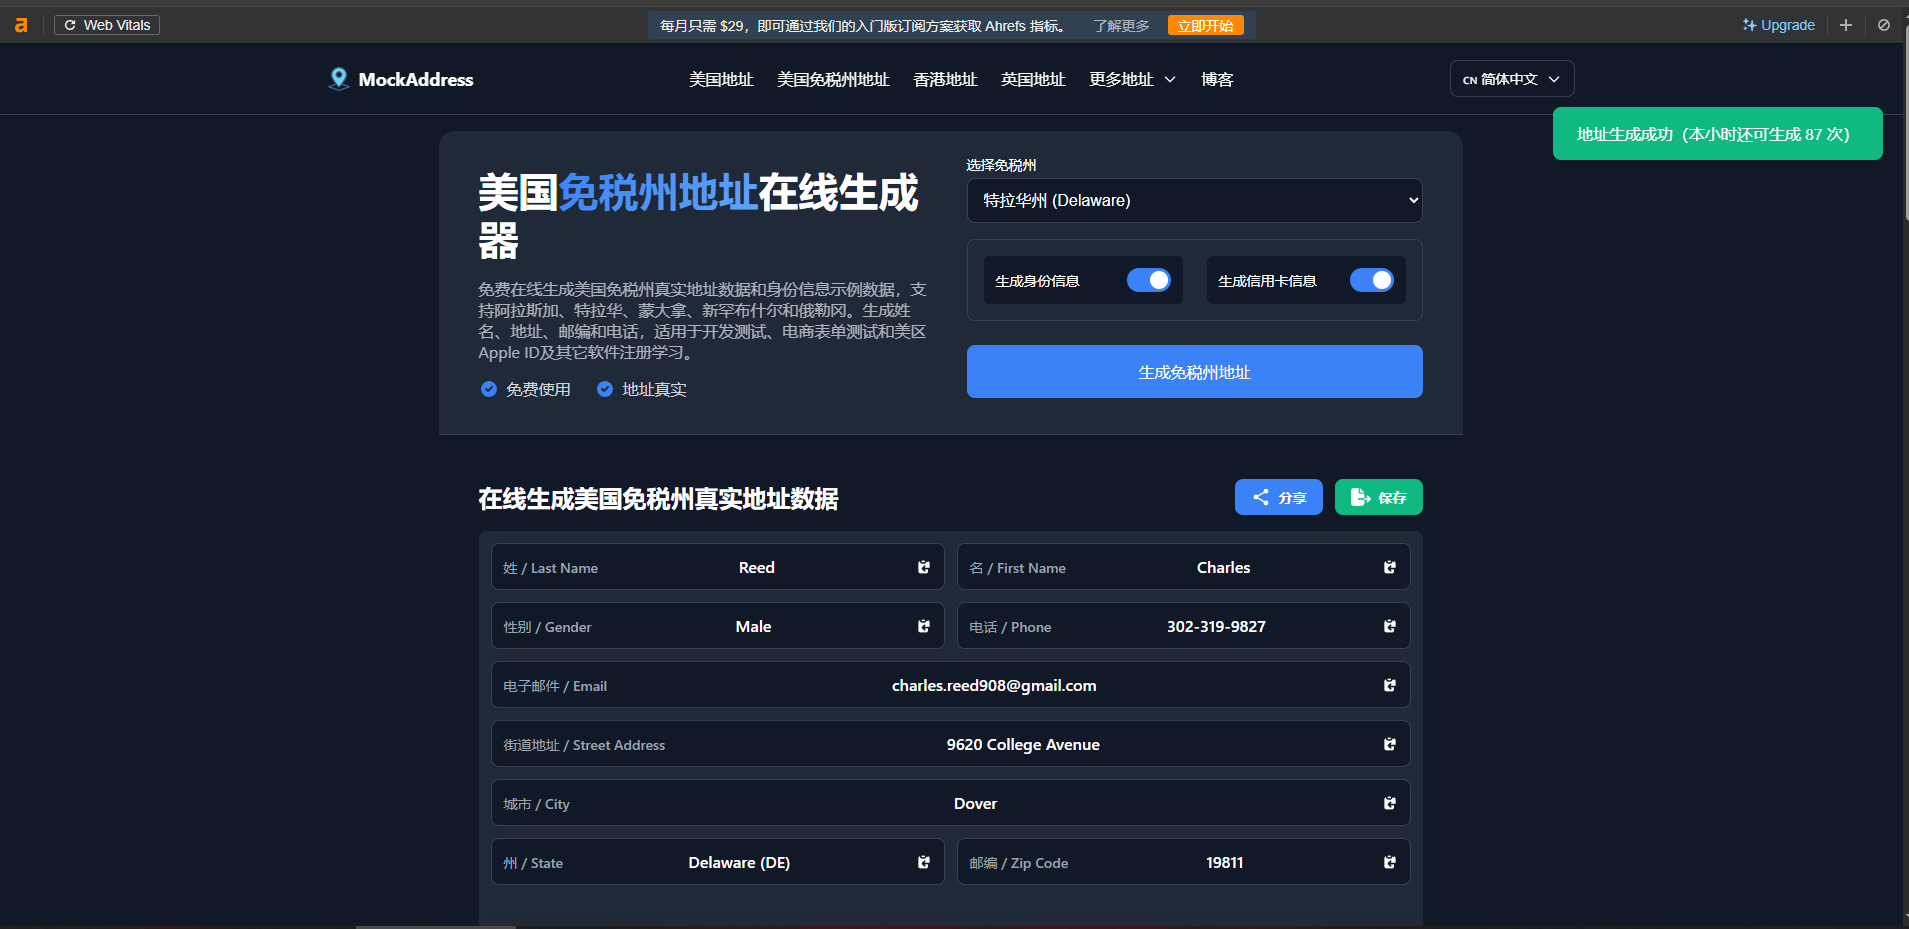This screenshot has height=929, width=1909.
Task: Open the tax-free state select dropdown
Action: click(1194, 201)
